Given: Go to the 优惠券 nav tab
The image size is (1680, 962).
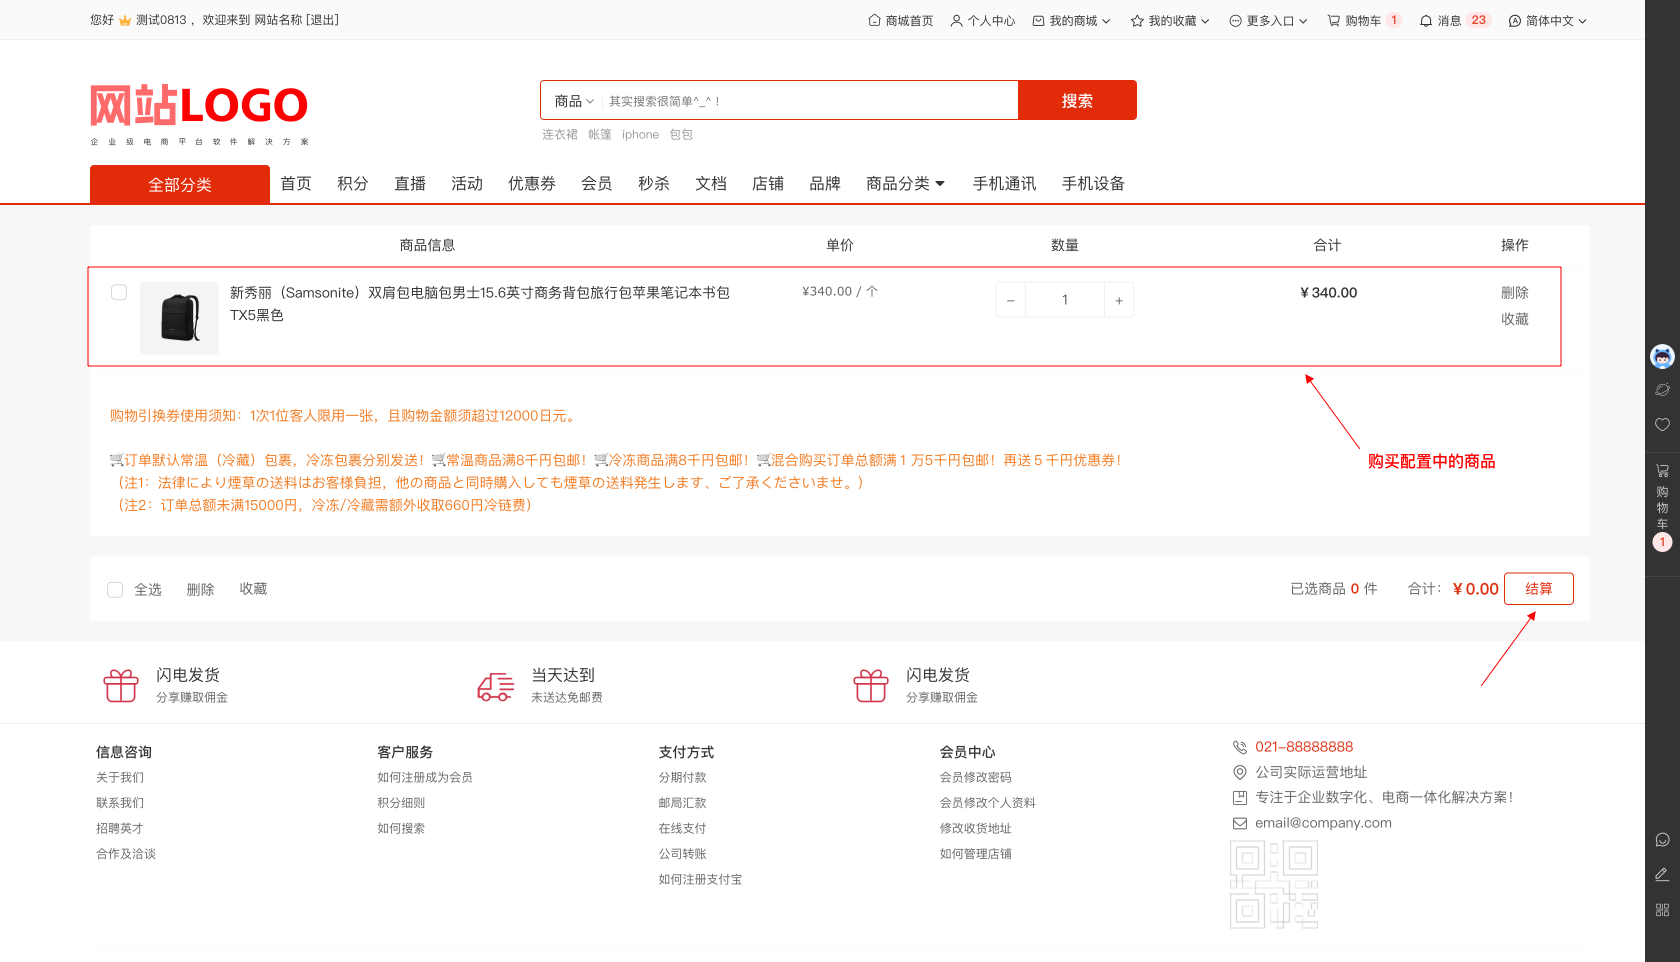Looking at the screenshot, I should pos(531,184).
